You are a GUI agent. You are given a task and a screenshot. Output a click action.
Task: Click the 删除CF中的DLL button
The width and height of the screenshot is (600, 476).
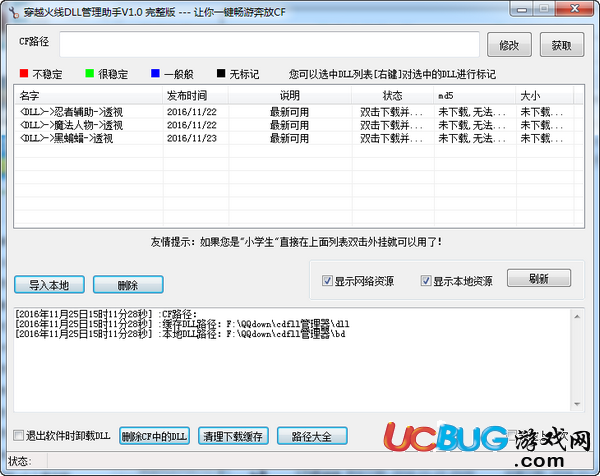154,436
